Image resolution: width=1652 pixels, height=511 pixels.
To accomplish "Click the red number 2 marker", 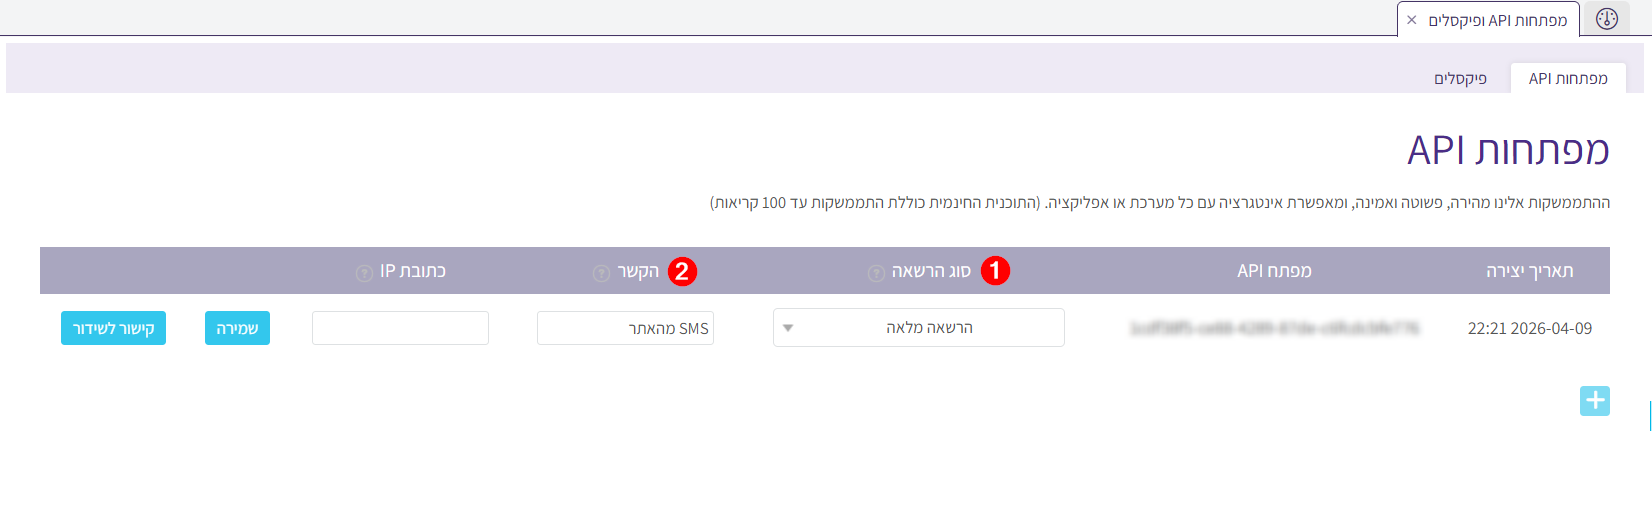I will (x=682, y=271).
